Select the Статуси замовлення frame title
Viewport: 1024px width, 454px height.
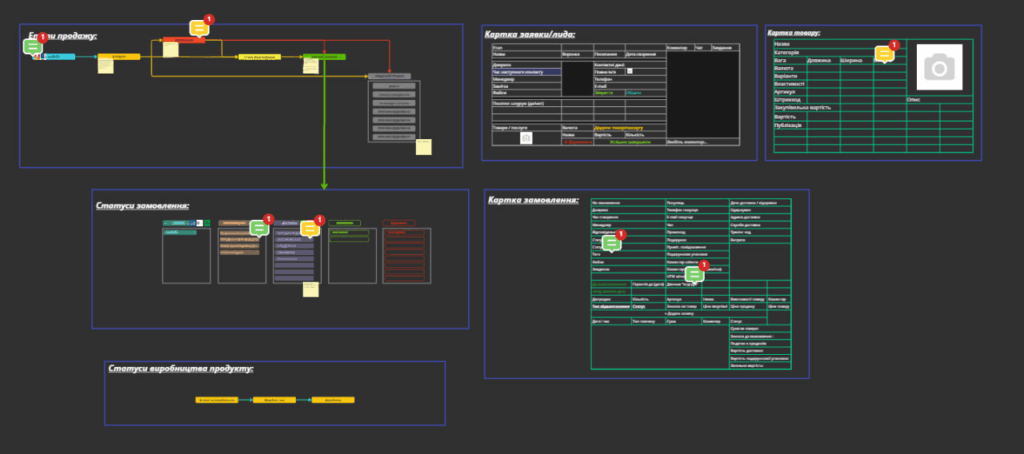142,206
